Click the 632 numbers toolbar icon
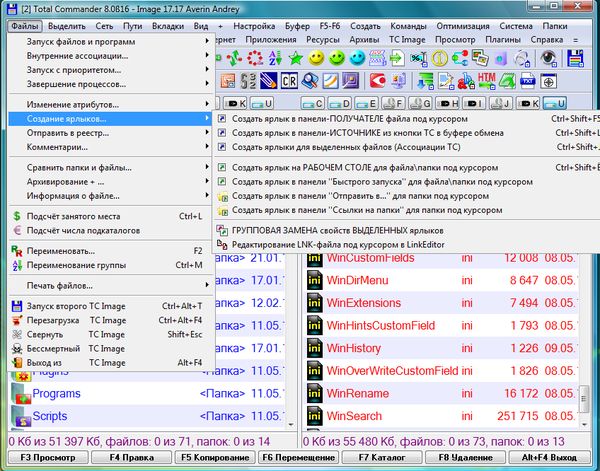 click(x=248, y=81)
